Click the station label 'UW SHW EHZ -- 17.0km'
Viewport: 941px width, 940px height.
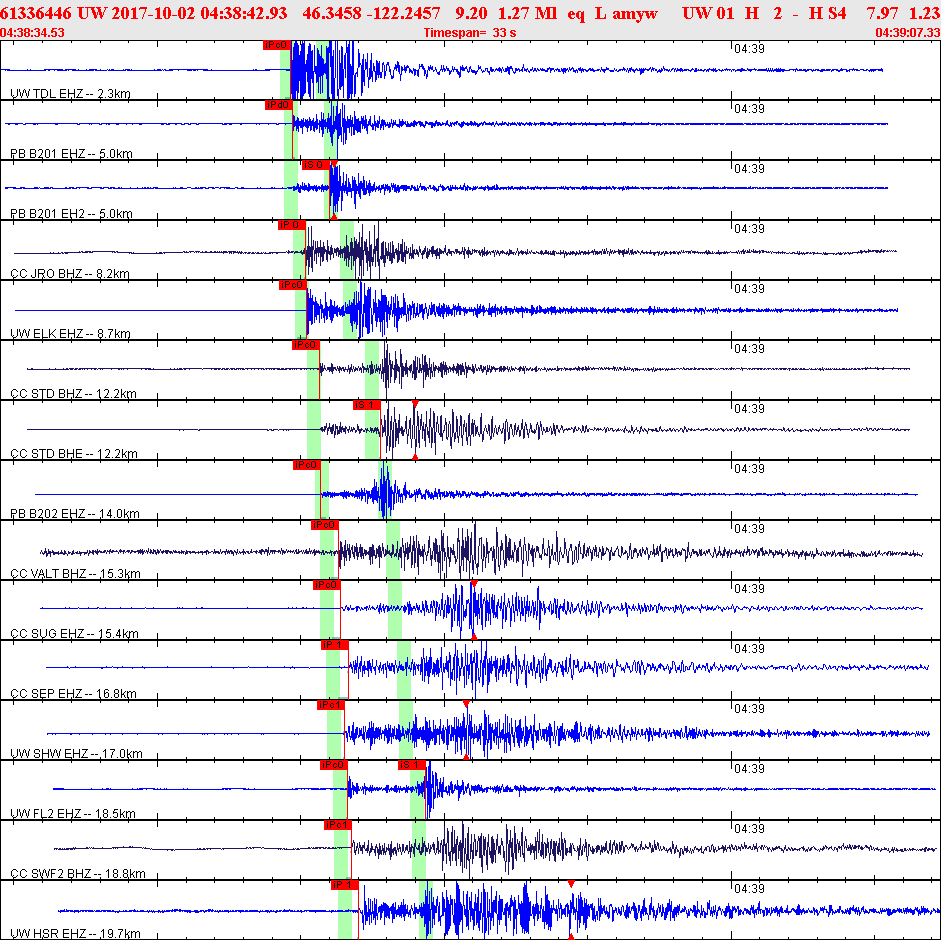[x=76, y=754]
